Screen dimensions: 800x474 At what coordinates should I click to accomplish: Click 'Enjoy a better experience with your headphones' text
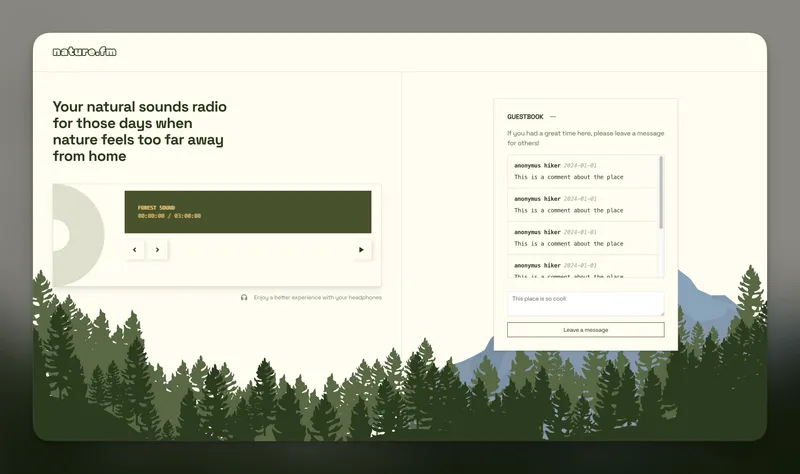[317, 297]
